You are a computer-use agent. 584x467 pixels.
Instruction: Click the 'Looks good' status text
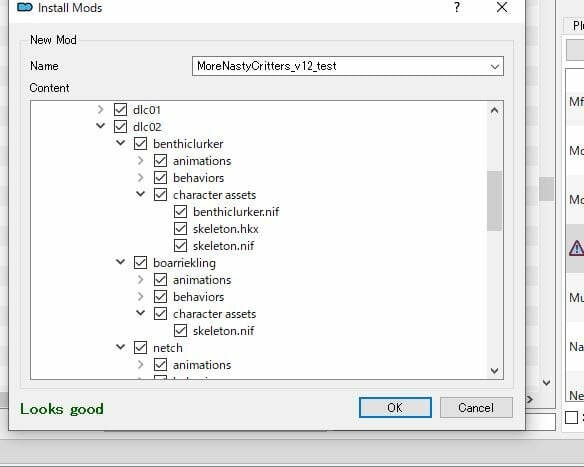62,409
